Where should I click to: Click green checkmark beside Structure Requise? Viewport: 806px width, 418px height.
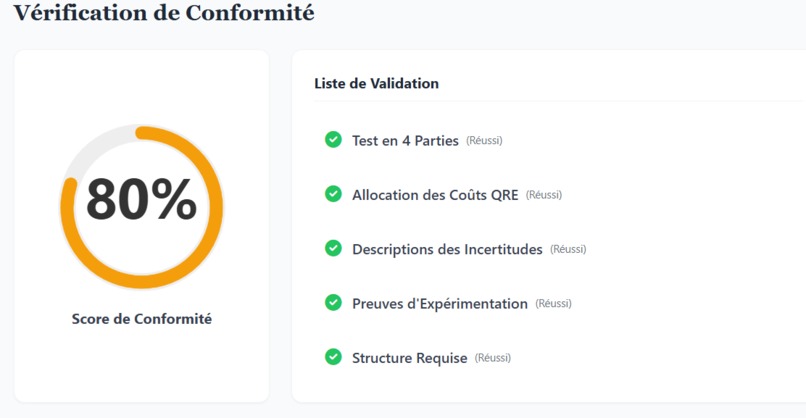click(x=333, y=357)
